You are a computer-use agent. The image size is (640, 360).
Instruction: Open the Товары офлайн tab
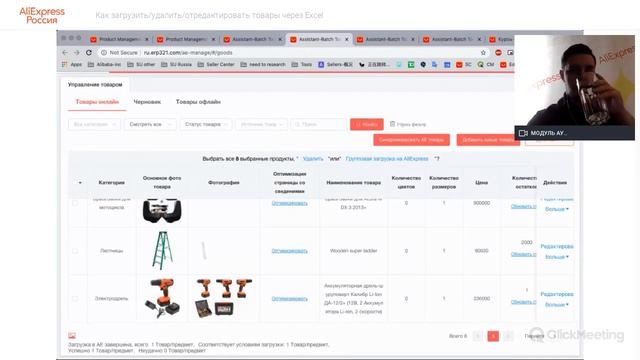coord(198,102)
